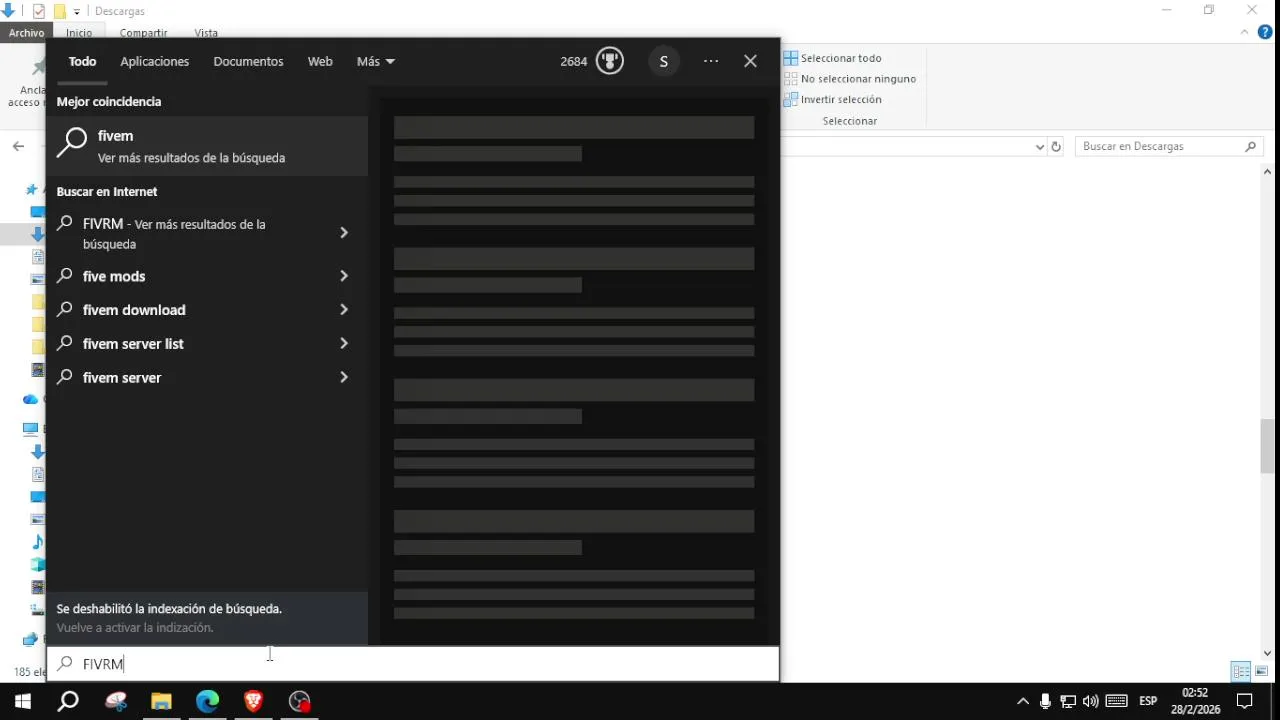Collapse the Explorer ribbon with chevron
The height and width of the screenshot is (720, 1280).
click(x=1245, y=33)
